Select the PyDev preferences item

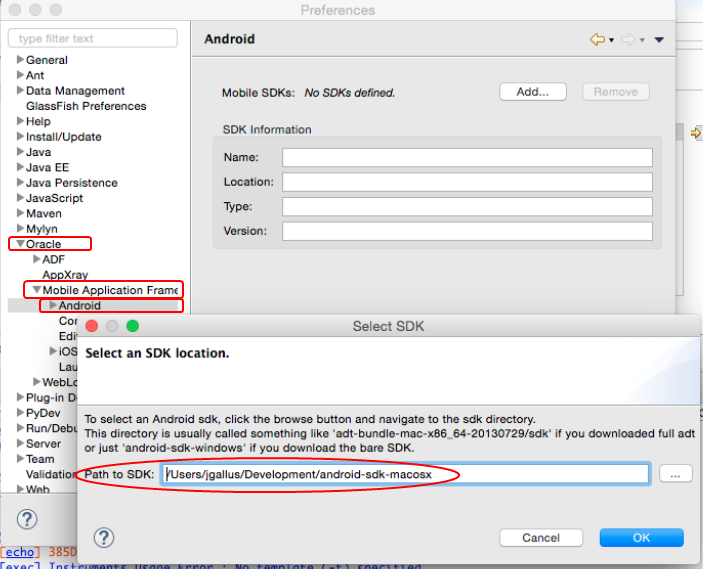tap(43, 413)
